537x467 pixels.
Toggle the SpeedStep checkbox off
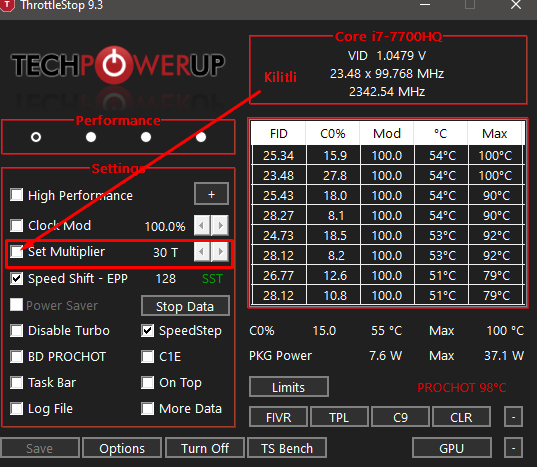click(147, 331)
